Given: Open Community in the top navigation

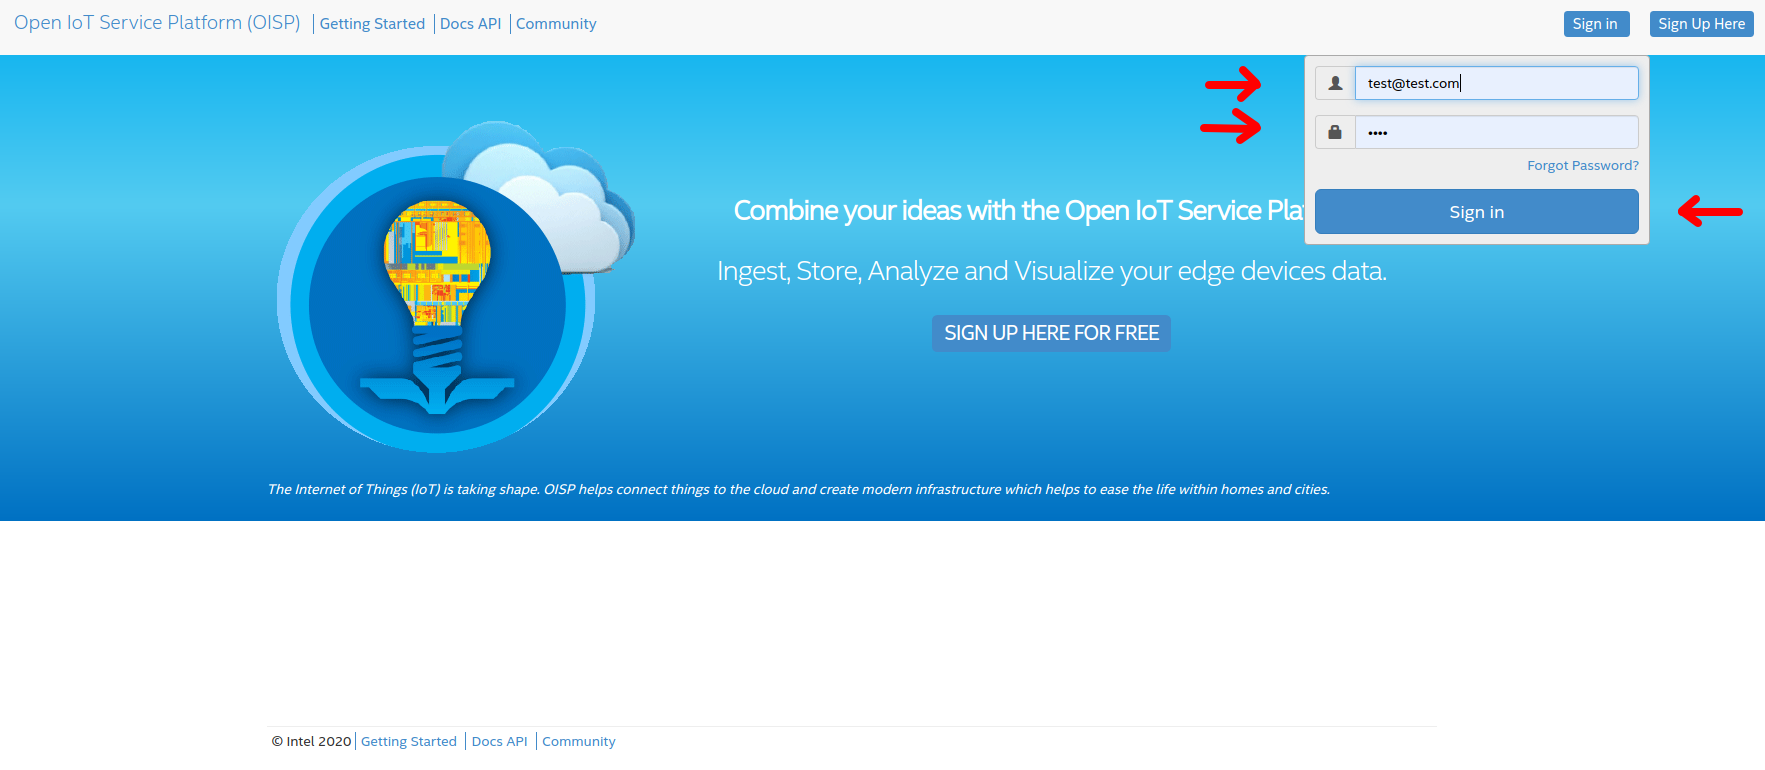Looking at the screenshot, I should [556, 24].
